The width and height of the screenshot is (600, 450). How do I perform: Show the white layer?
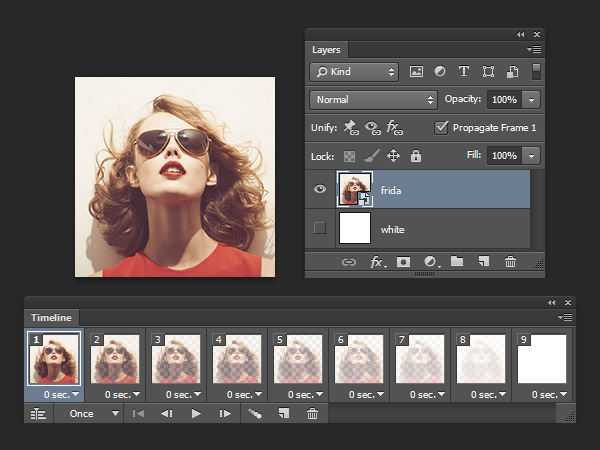click(320, 229)
